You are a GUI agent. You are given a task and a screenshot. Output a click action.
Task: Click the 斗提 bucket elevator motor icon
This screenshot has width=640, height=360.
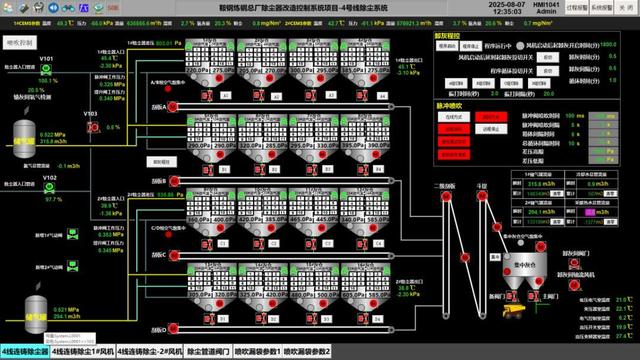click(x=482, y=196)
